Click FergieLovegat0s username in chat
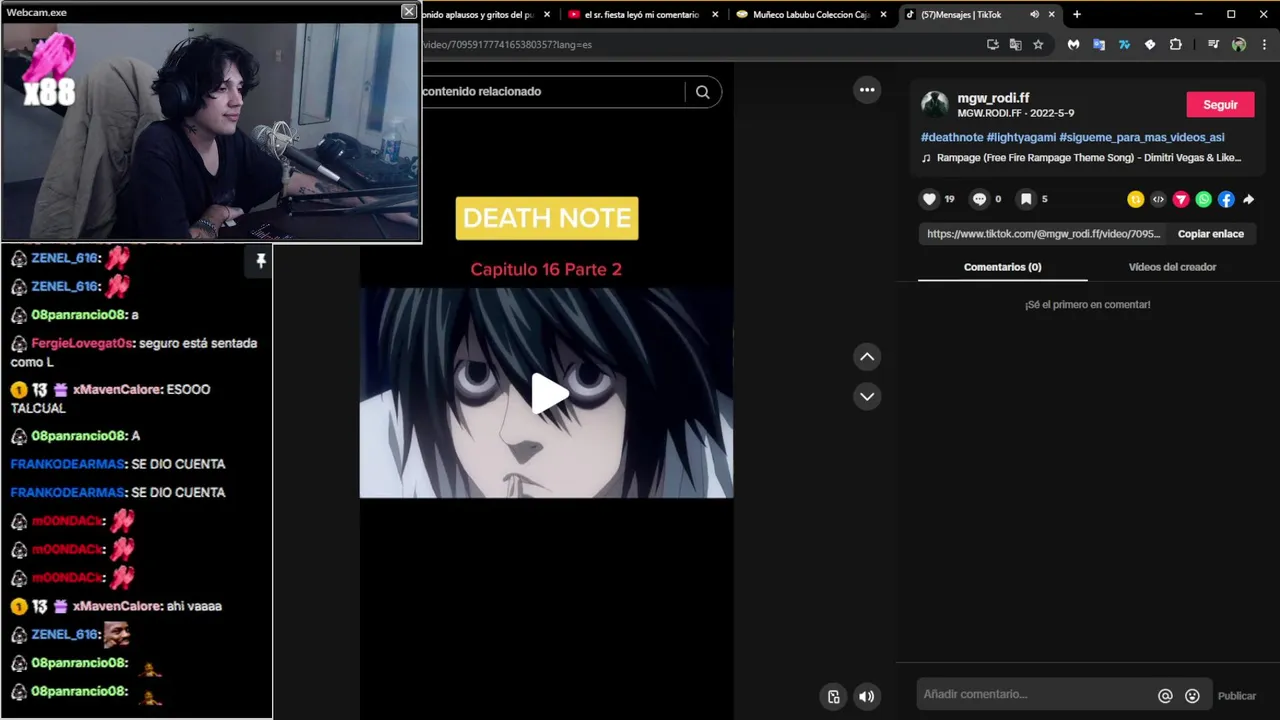 [x=81, y=343]
